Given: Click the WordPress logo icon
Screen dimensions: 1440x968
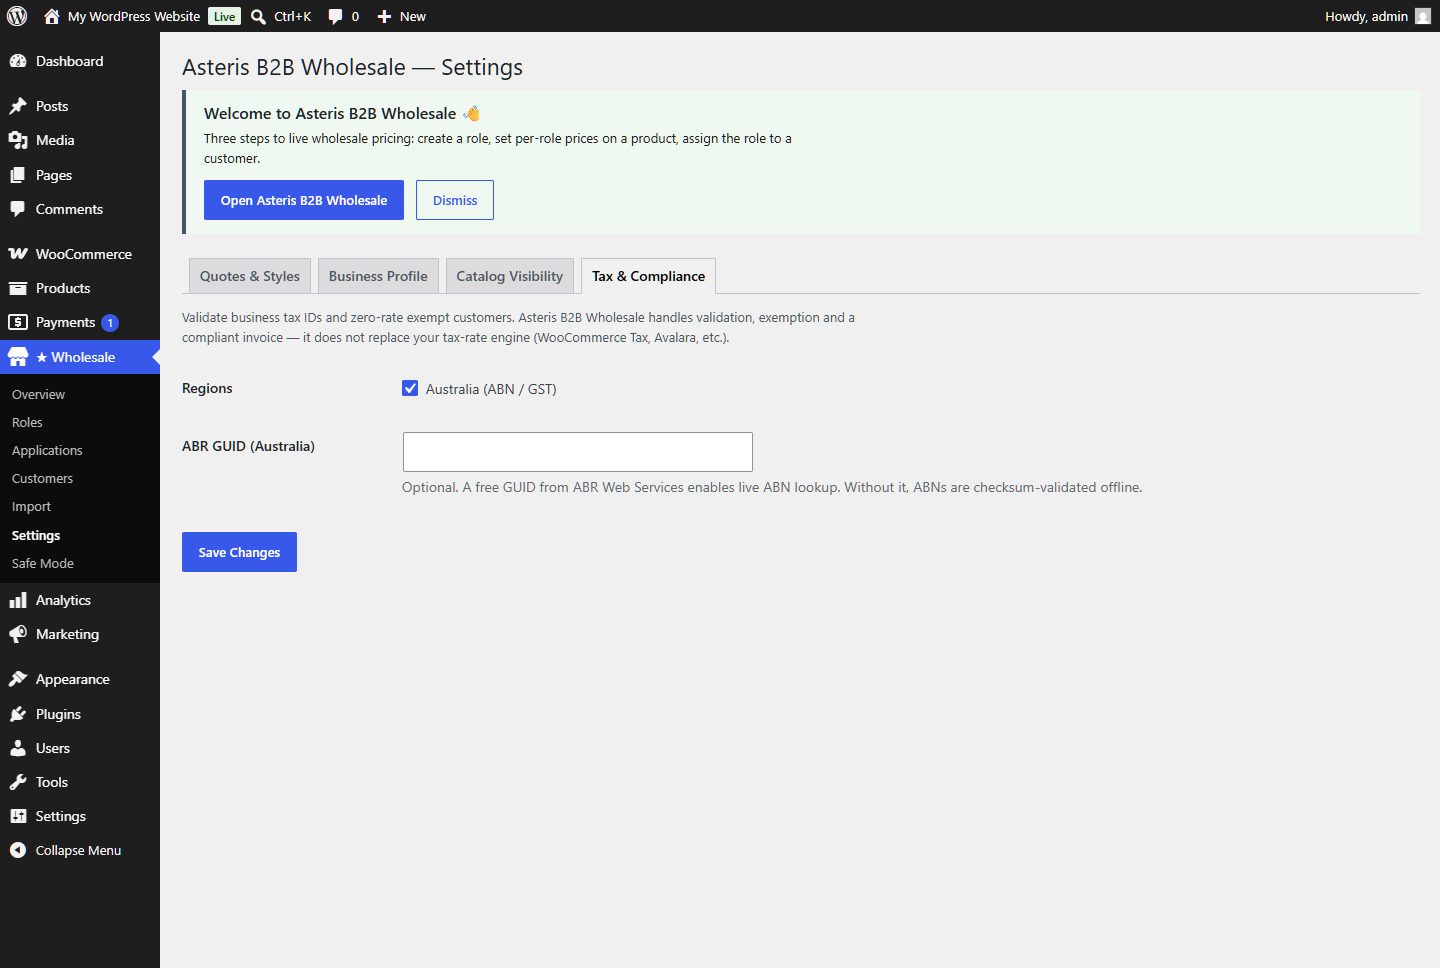Looking at the screenshot, I should pyautogui.click(x=17, y=16).
